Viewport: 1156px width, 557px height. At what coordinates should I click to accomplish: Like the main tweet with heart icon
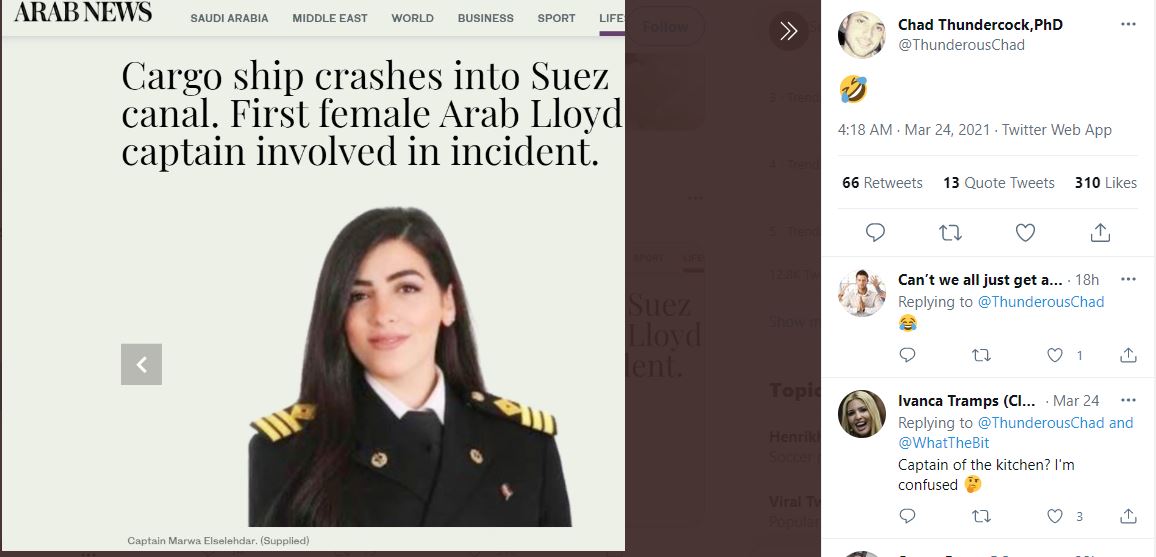[x=1025, y=233]
